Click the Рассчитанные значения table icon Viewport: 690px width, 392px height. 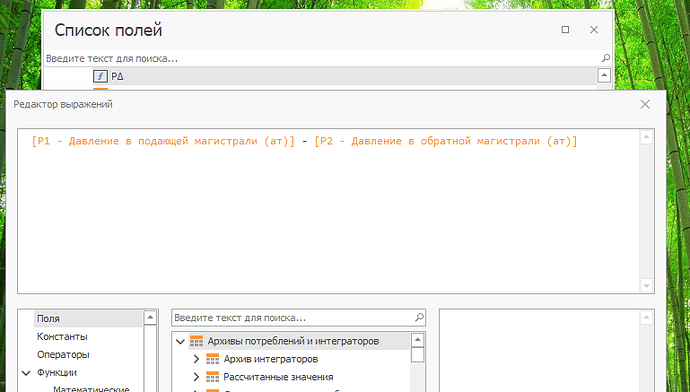coord(213,377)
